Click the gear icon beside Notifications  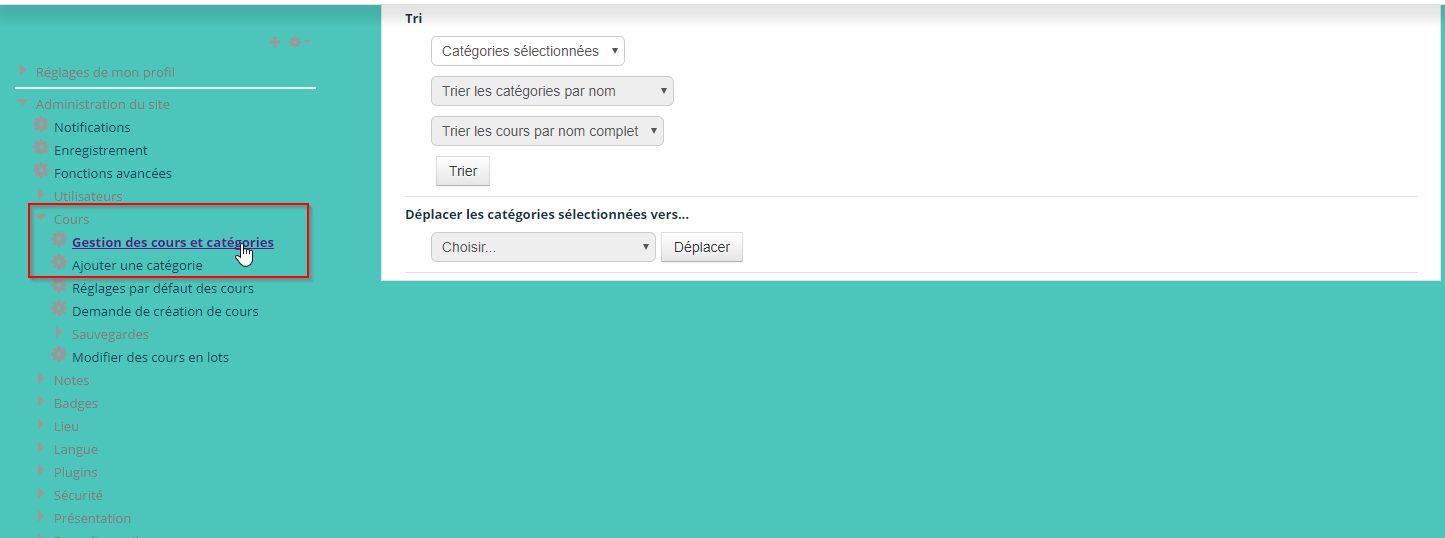(x=41, y=126)
